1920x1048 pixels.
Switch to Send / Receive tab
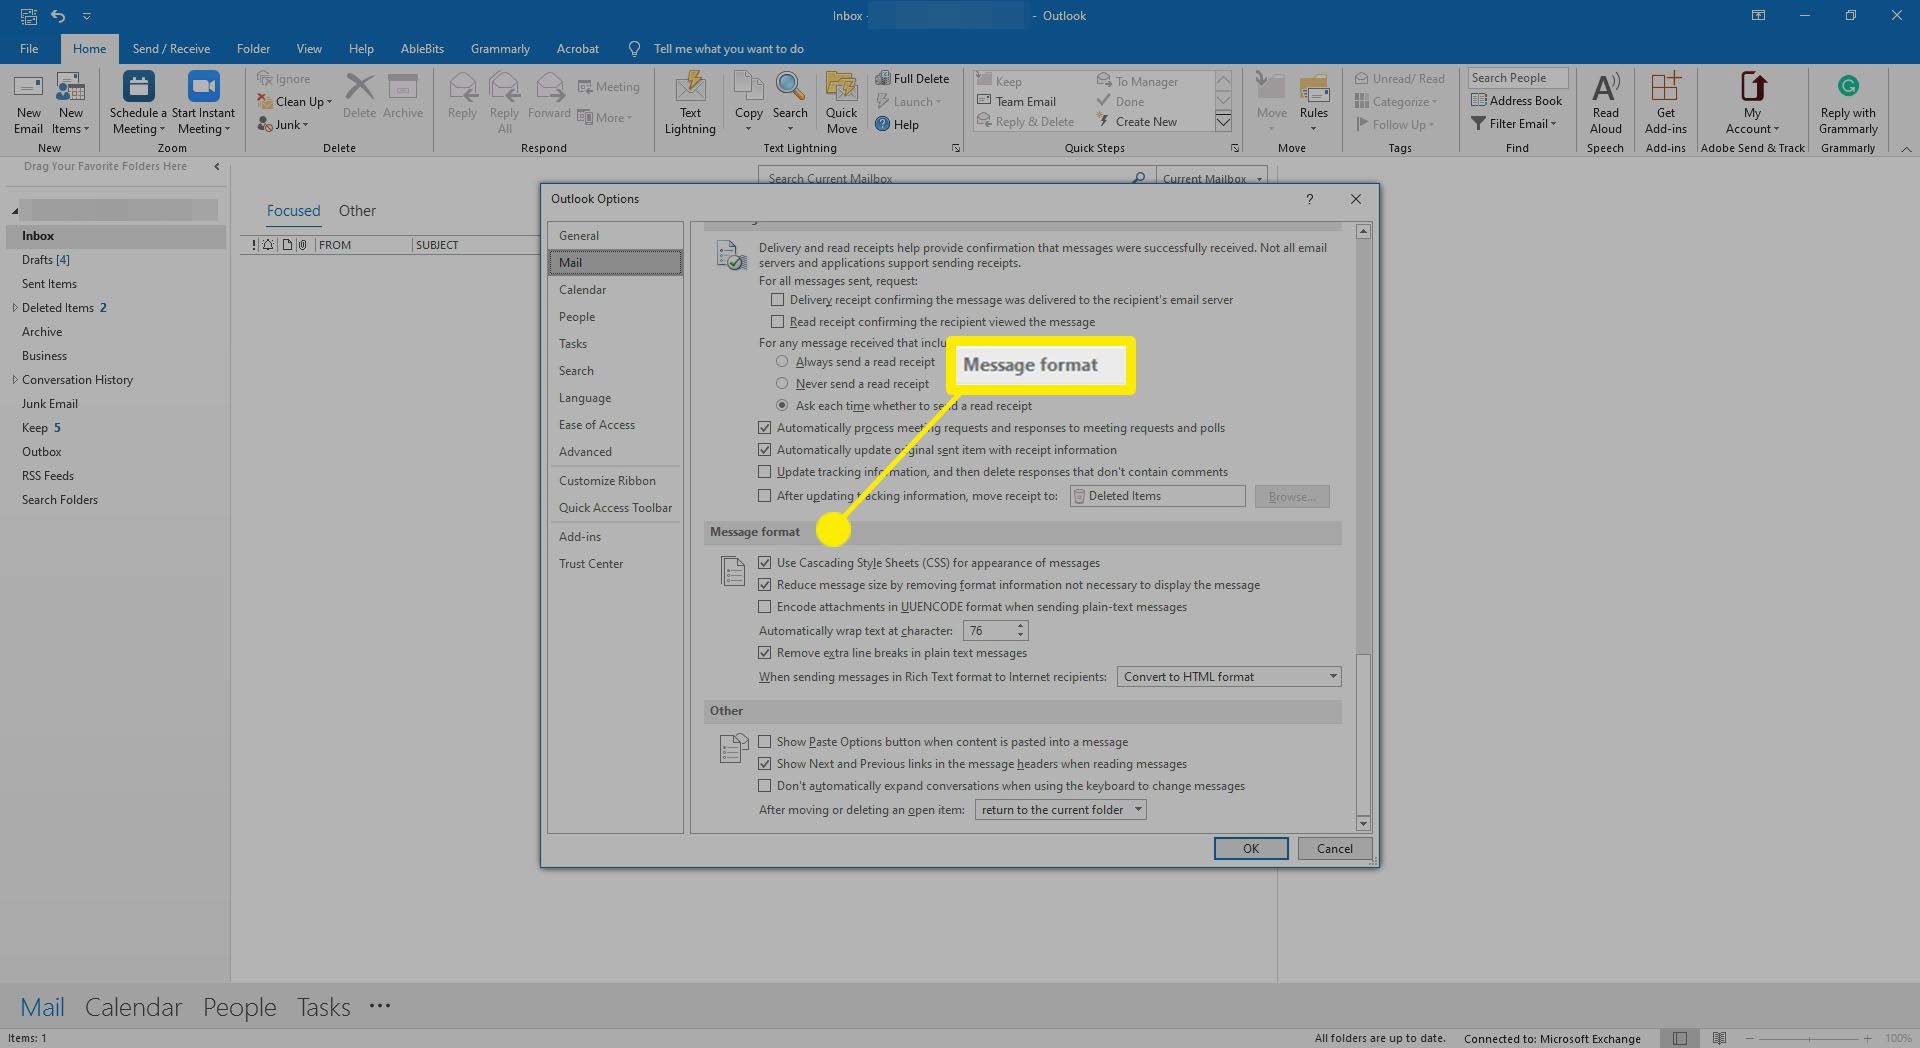171,49
